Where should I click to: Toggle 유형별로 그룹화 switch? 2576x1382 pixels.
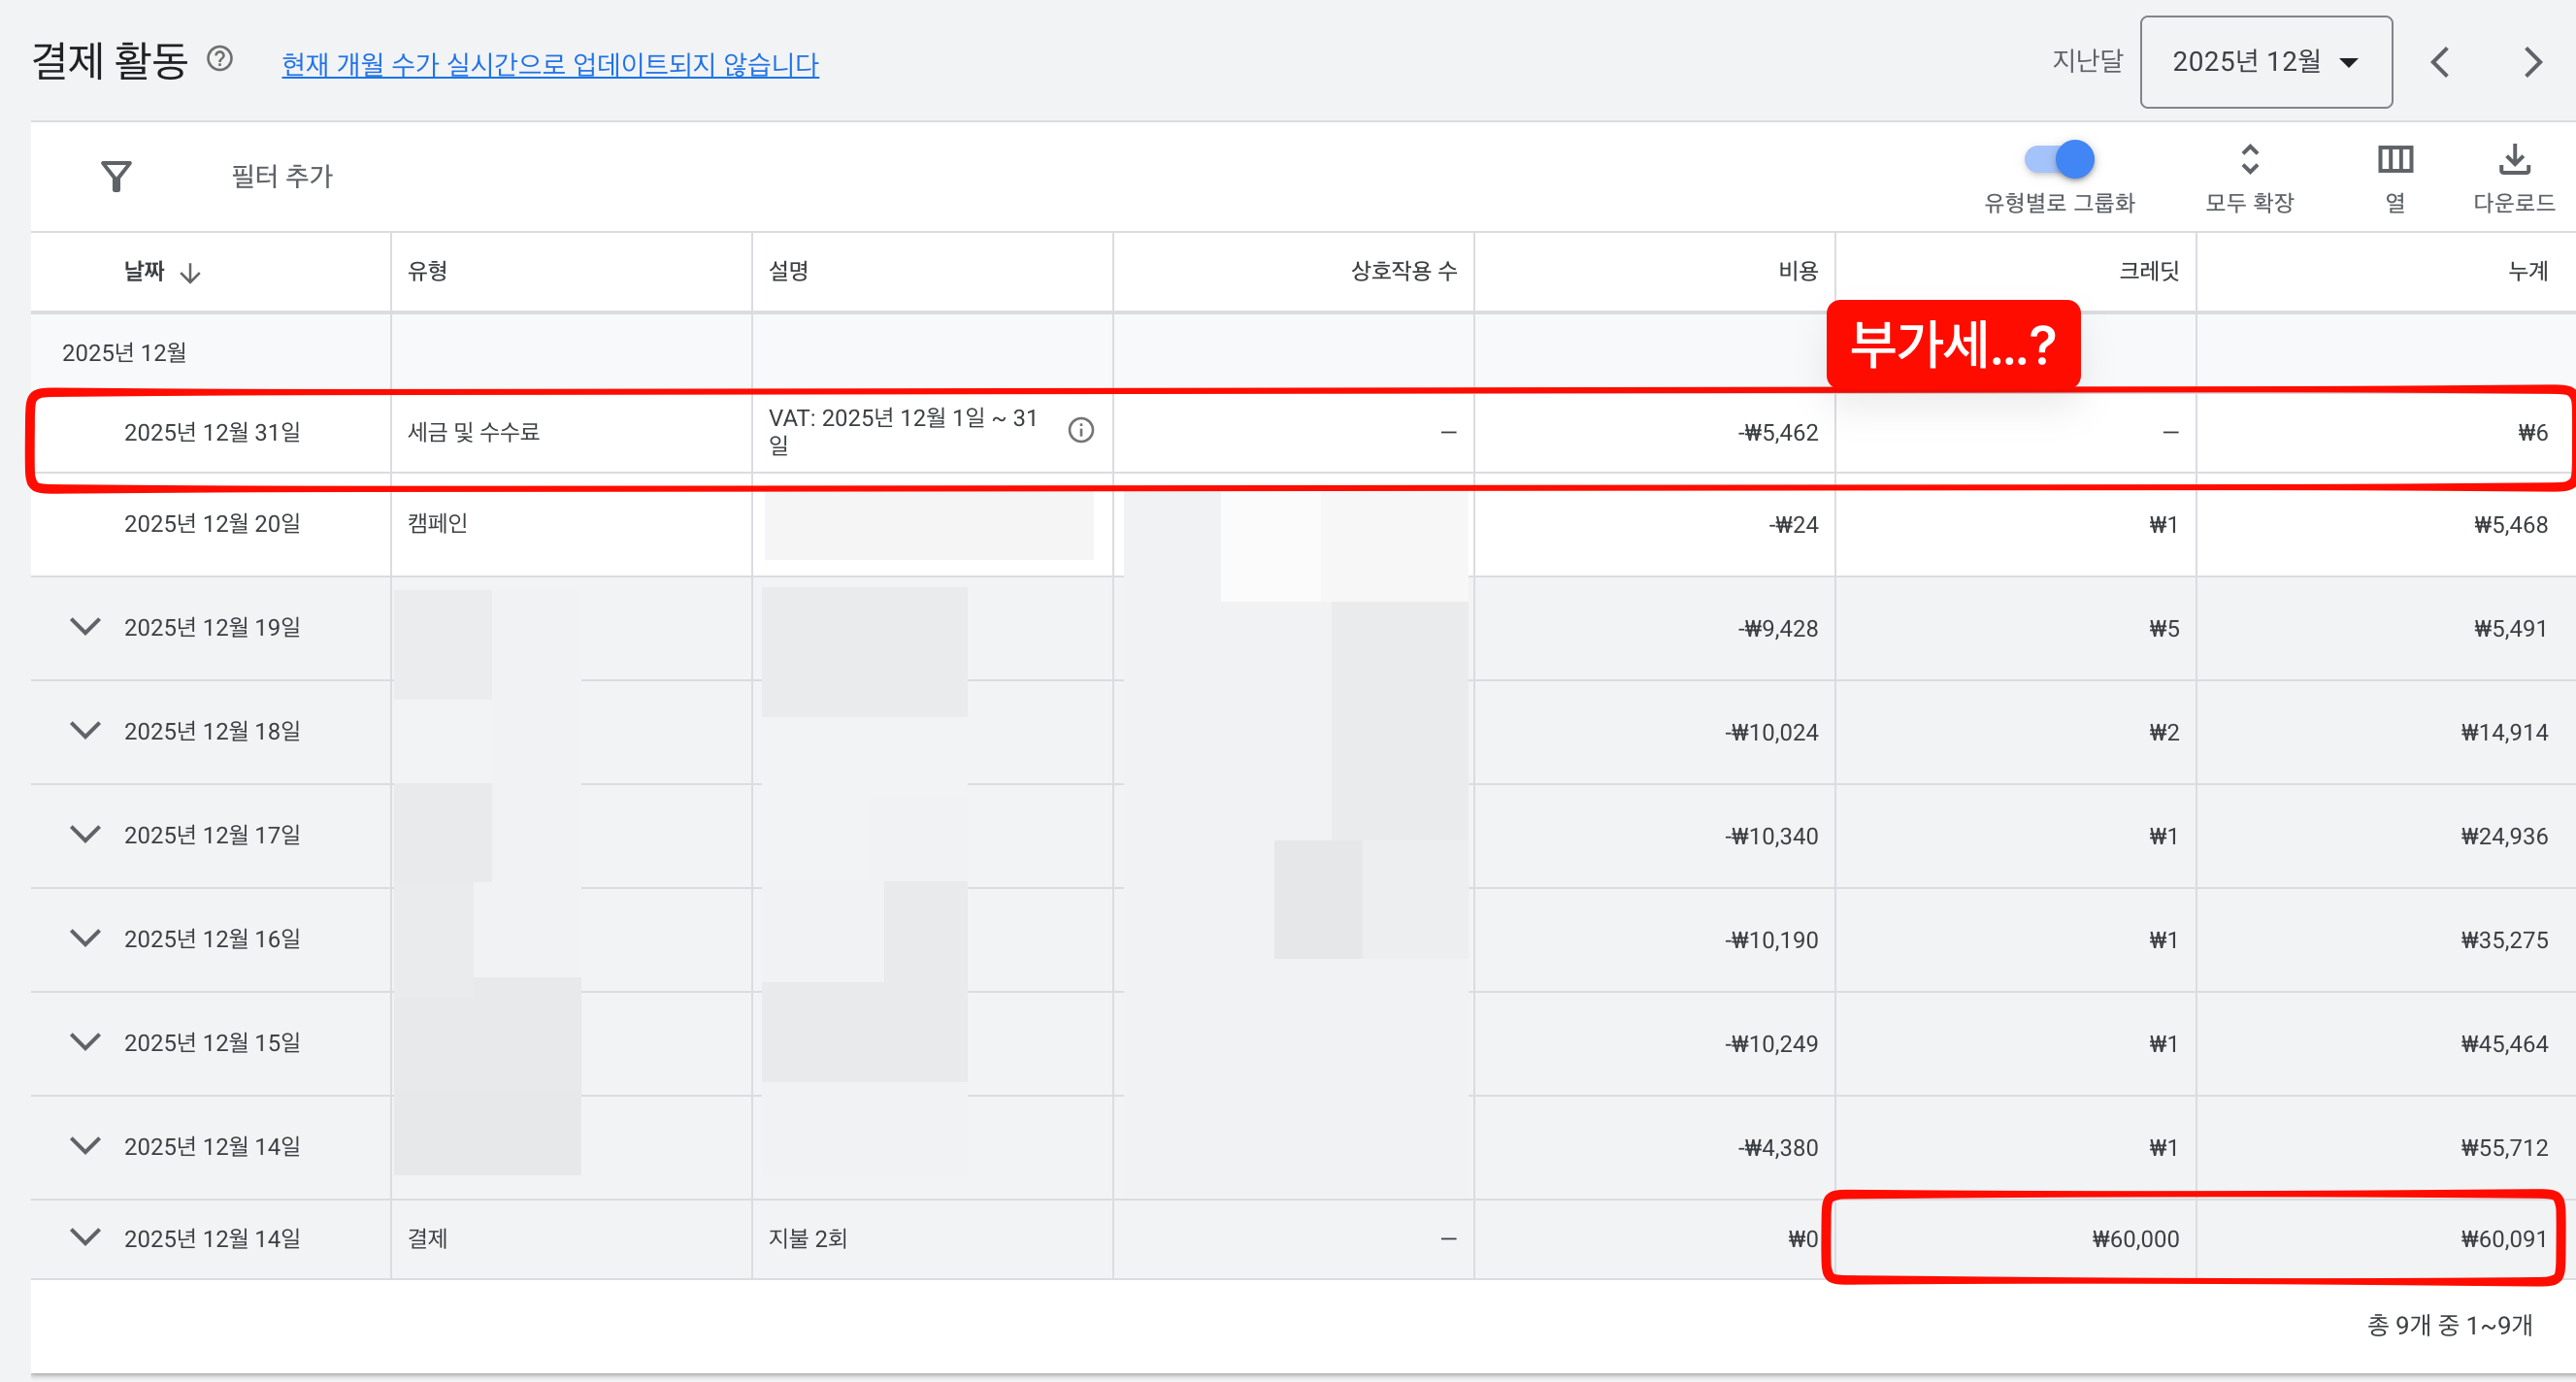2060,160
